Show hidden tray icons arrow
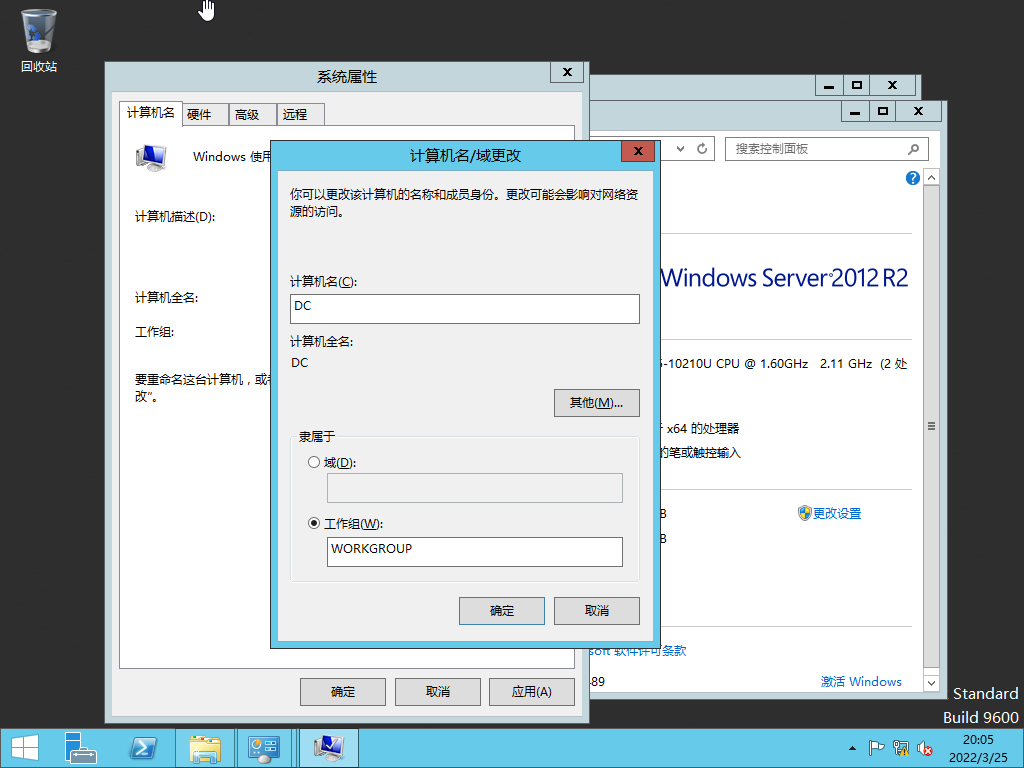The width and height of the screenshot is (1024, 768). tap(852, 748)
